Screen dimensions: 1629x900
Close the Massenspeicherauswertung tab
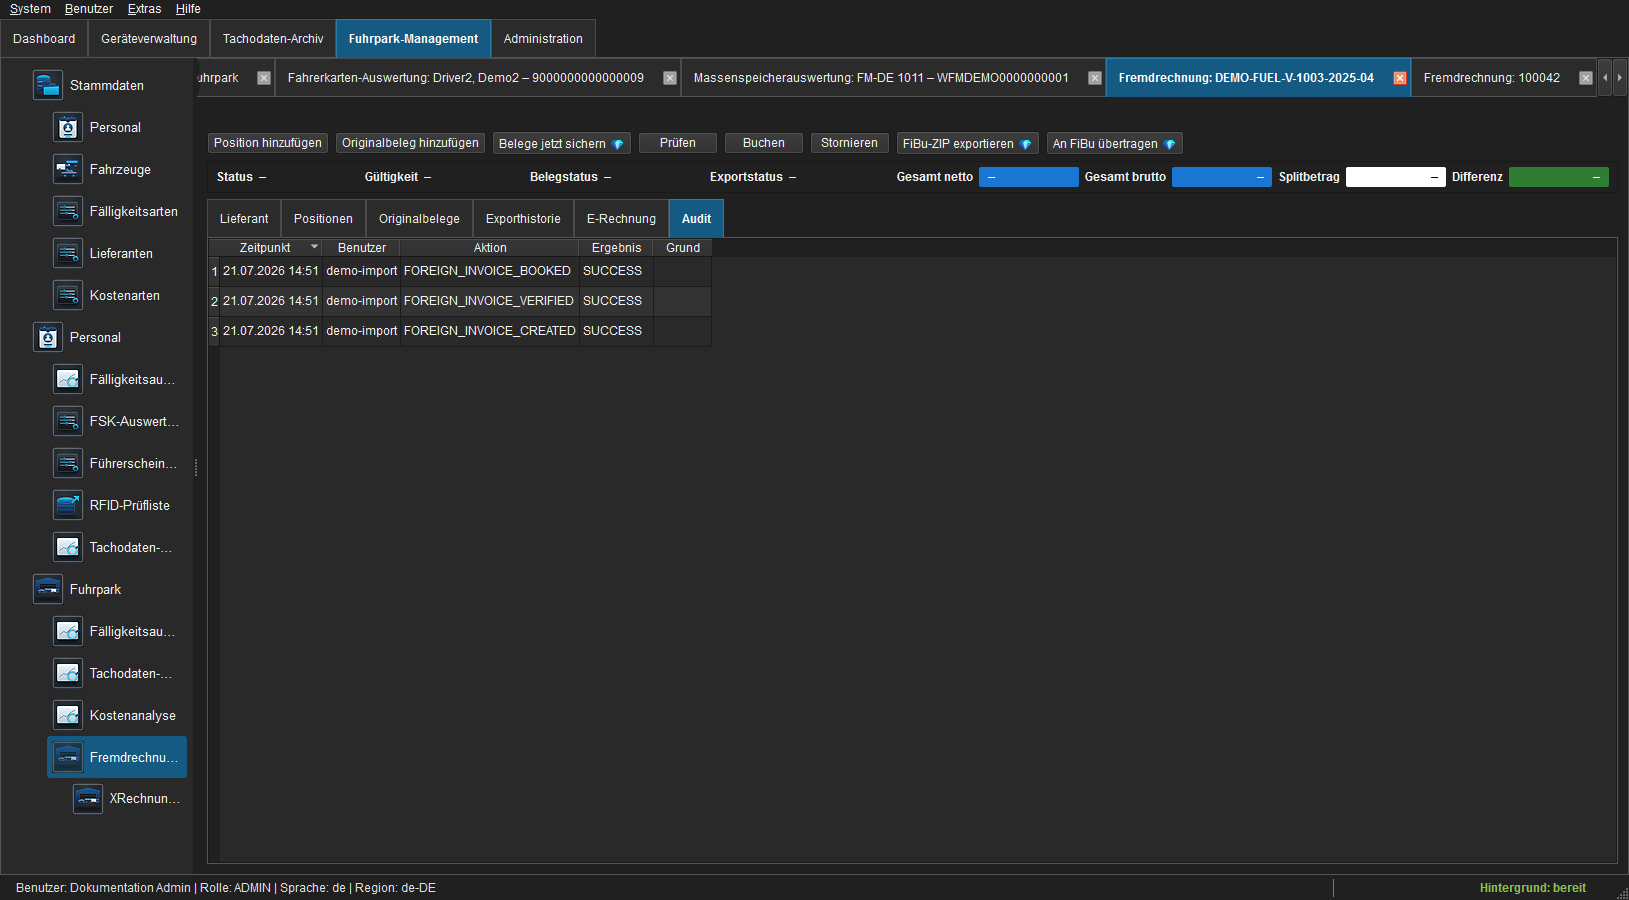[1095, 78]
